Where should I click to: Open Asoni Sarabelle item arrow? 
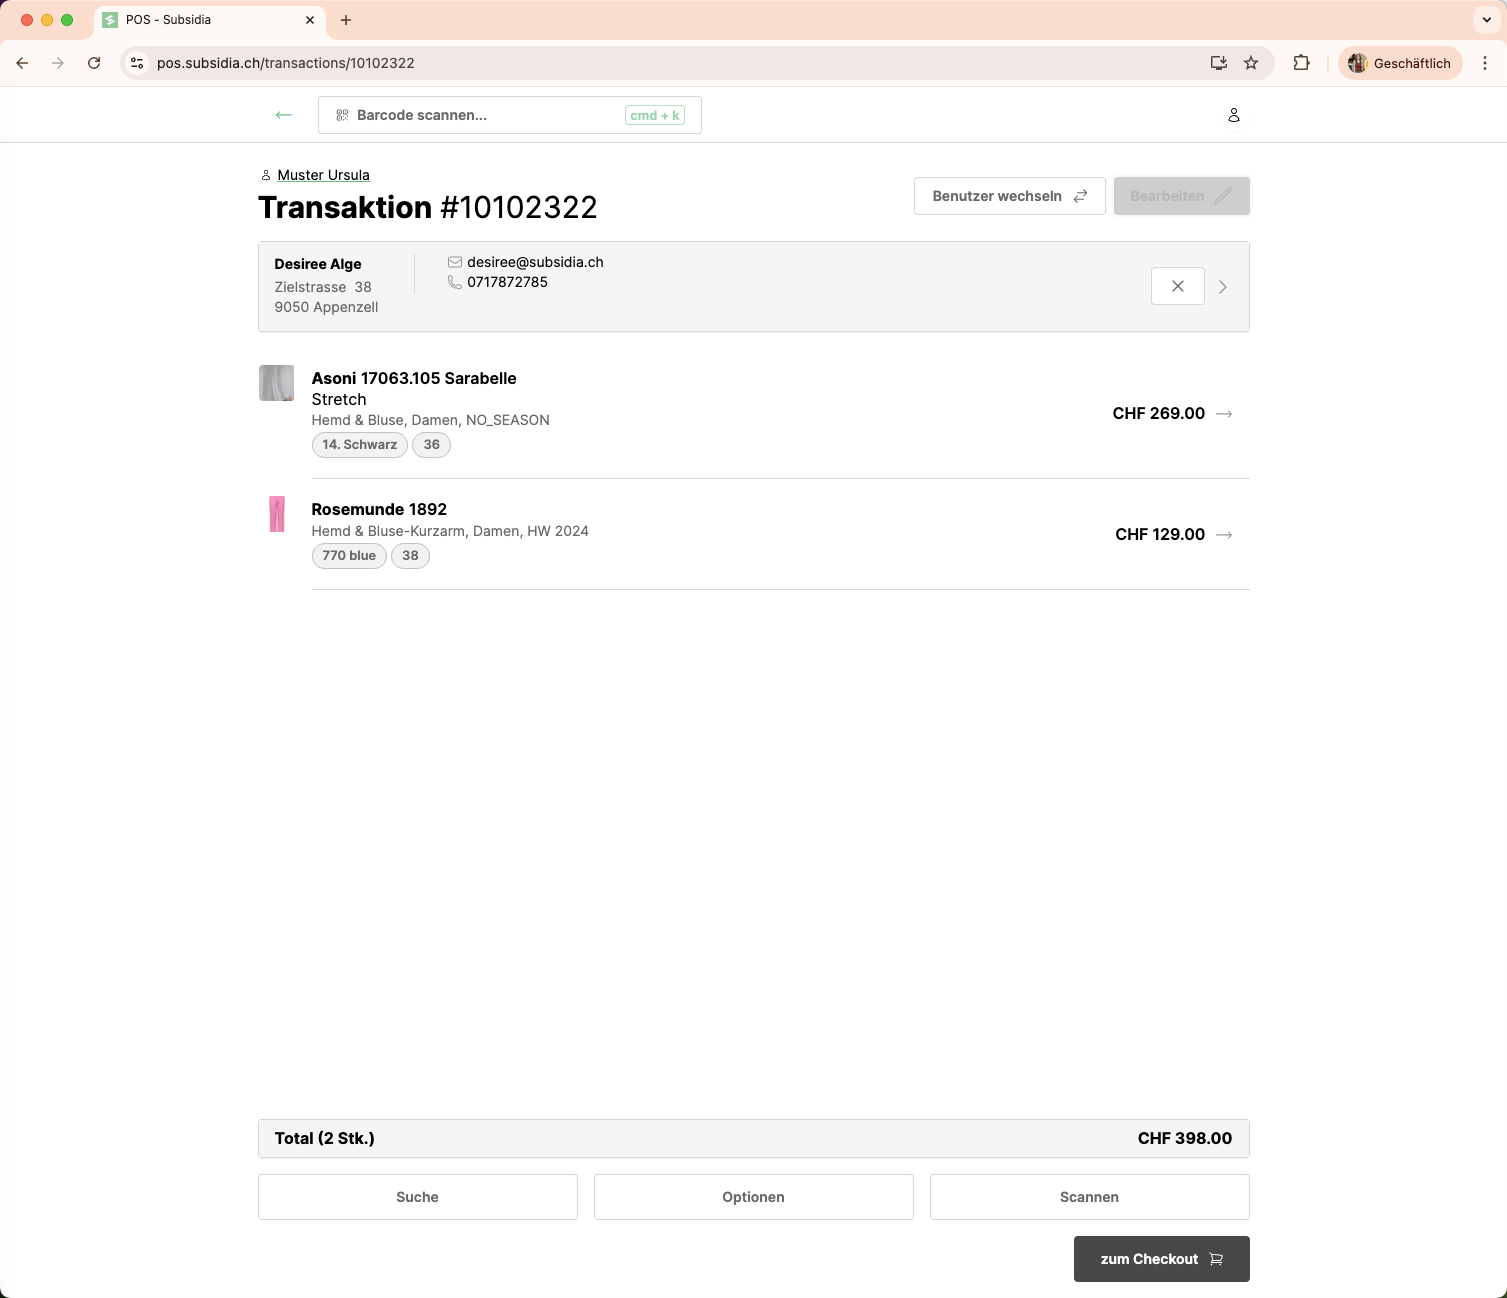(x=1224, y=414)
